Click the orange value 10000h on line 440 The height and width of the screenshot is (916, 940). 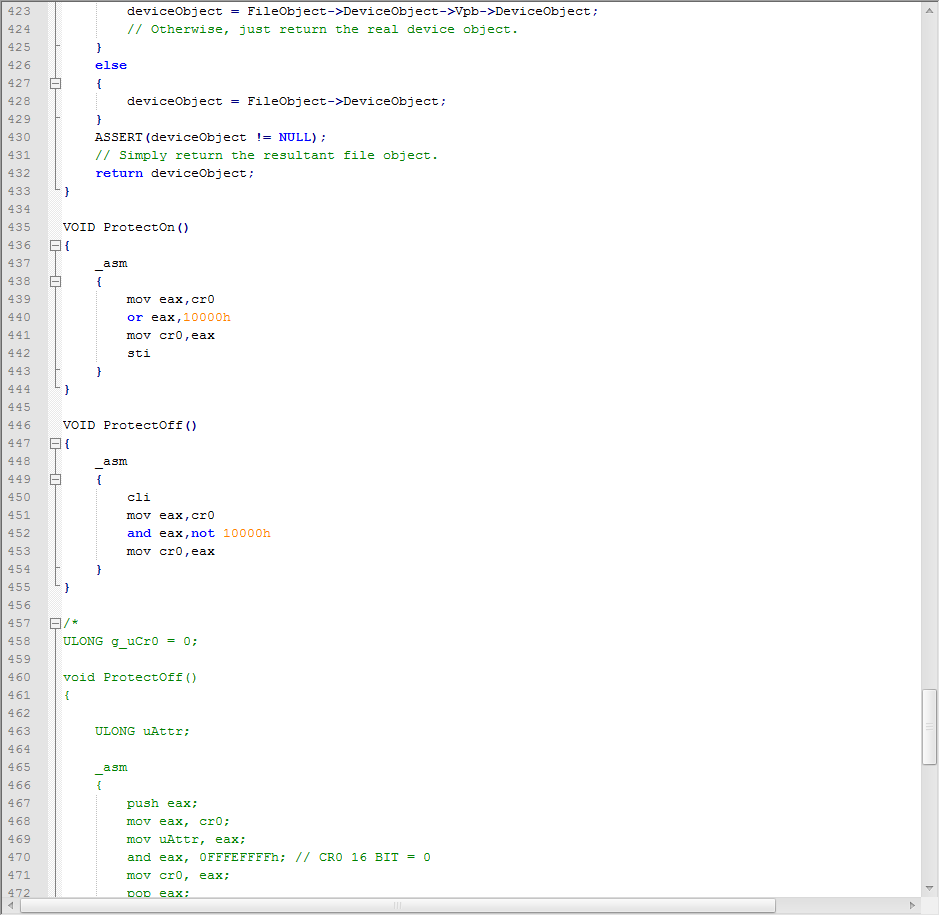tap(207, 318)
